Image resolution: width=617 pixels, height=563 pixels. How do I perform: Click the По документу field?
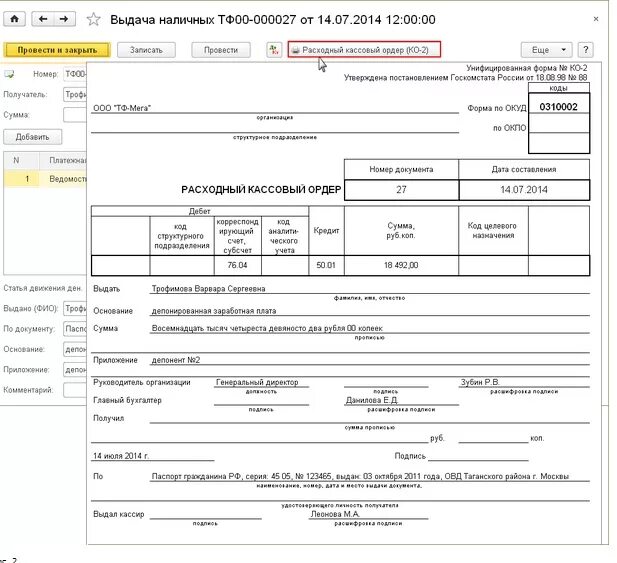tap(75, 329)
